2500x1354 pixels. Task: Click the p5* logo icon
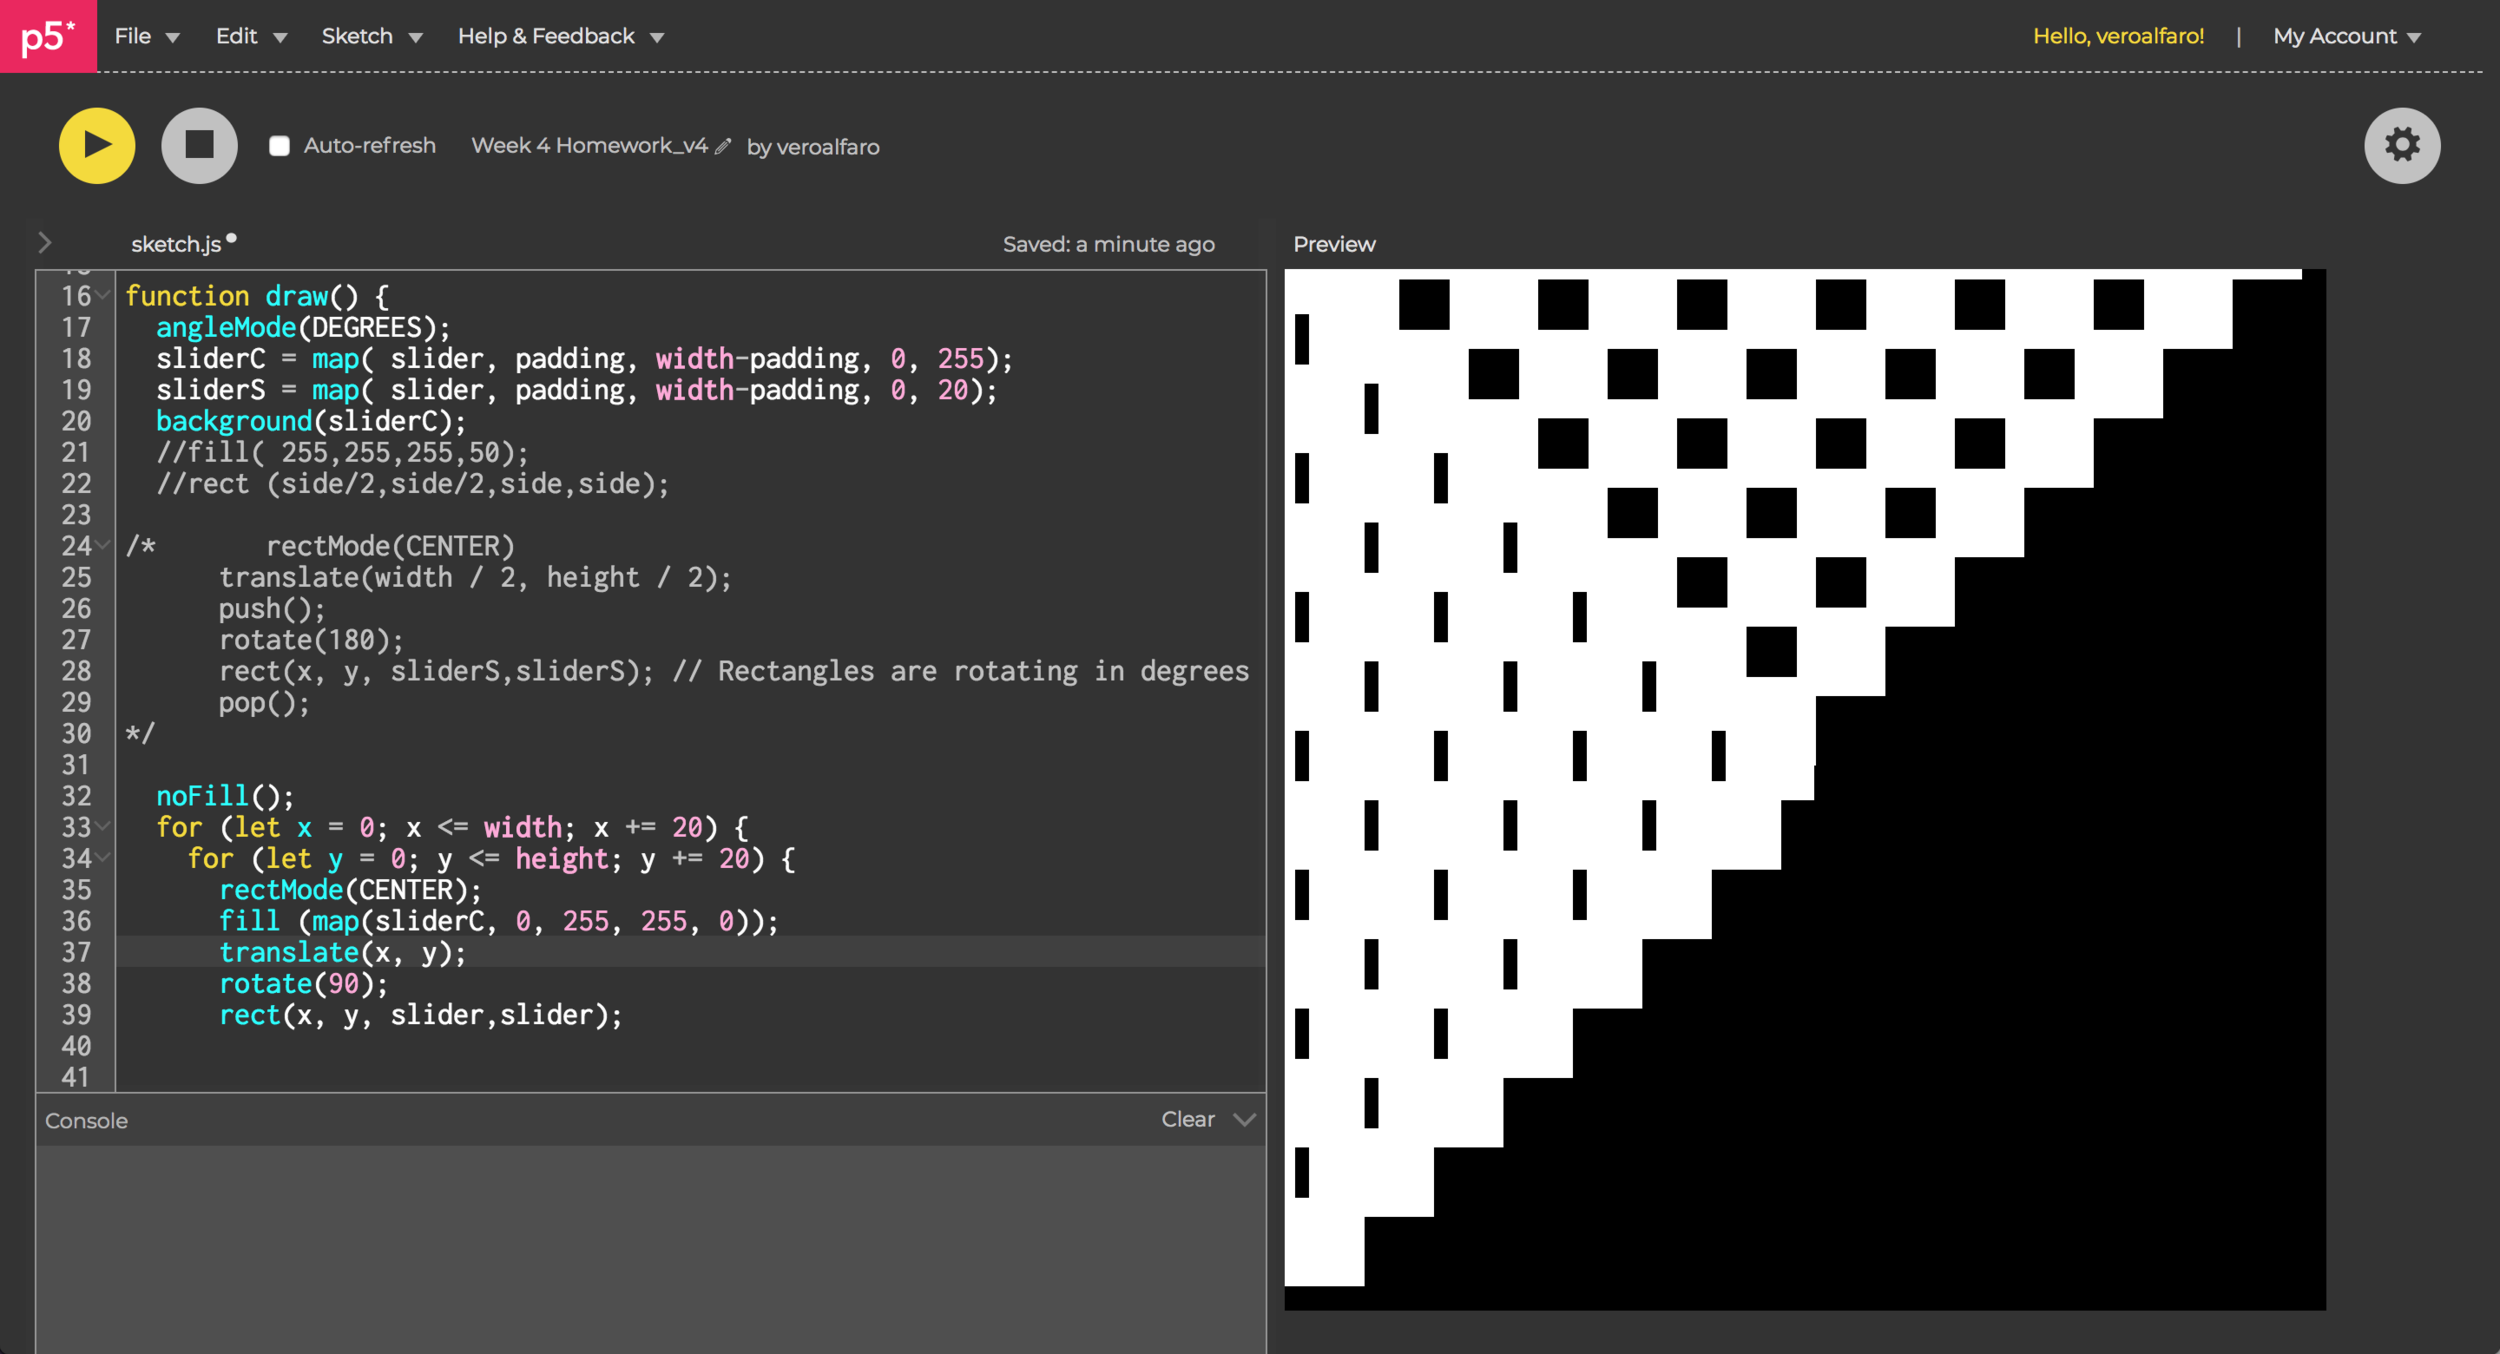click(x=48, y=36)
